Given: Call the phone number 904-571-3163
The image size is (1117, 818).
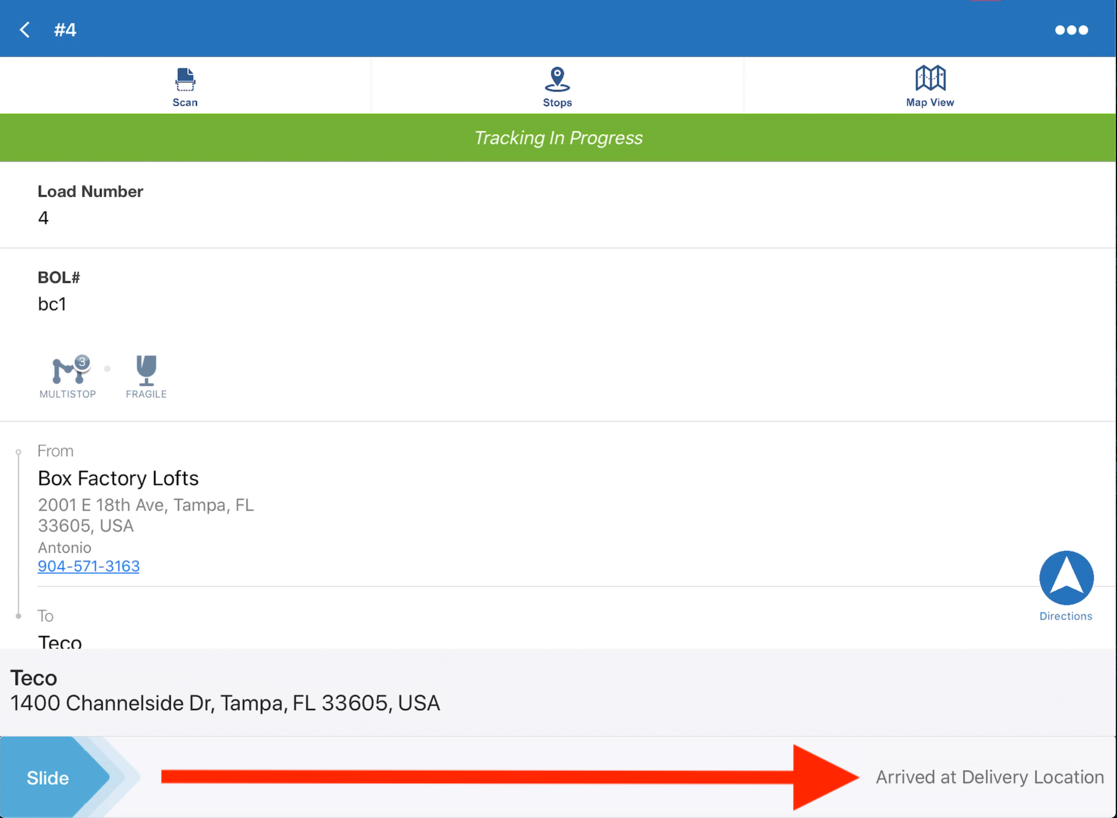Looking at the screenshot, I should (x=88, y=566).
